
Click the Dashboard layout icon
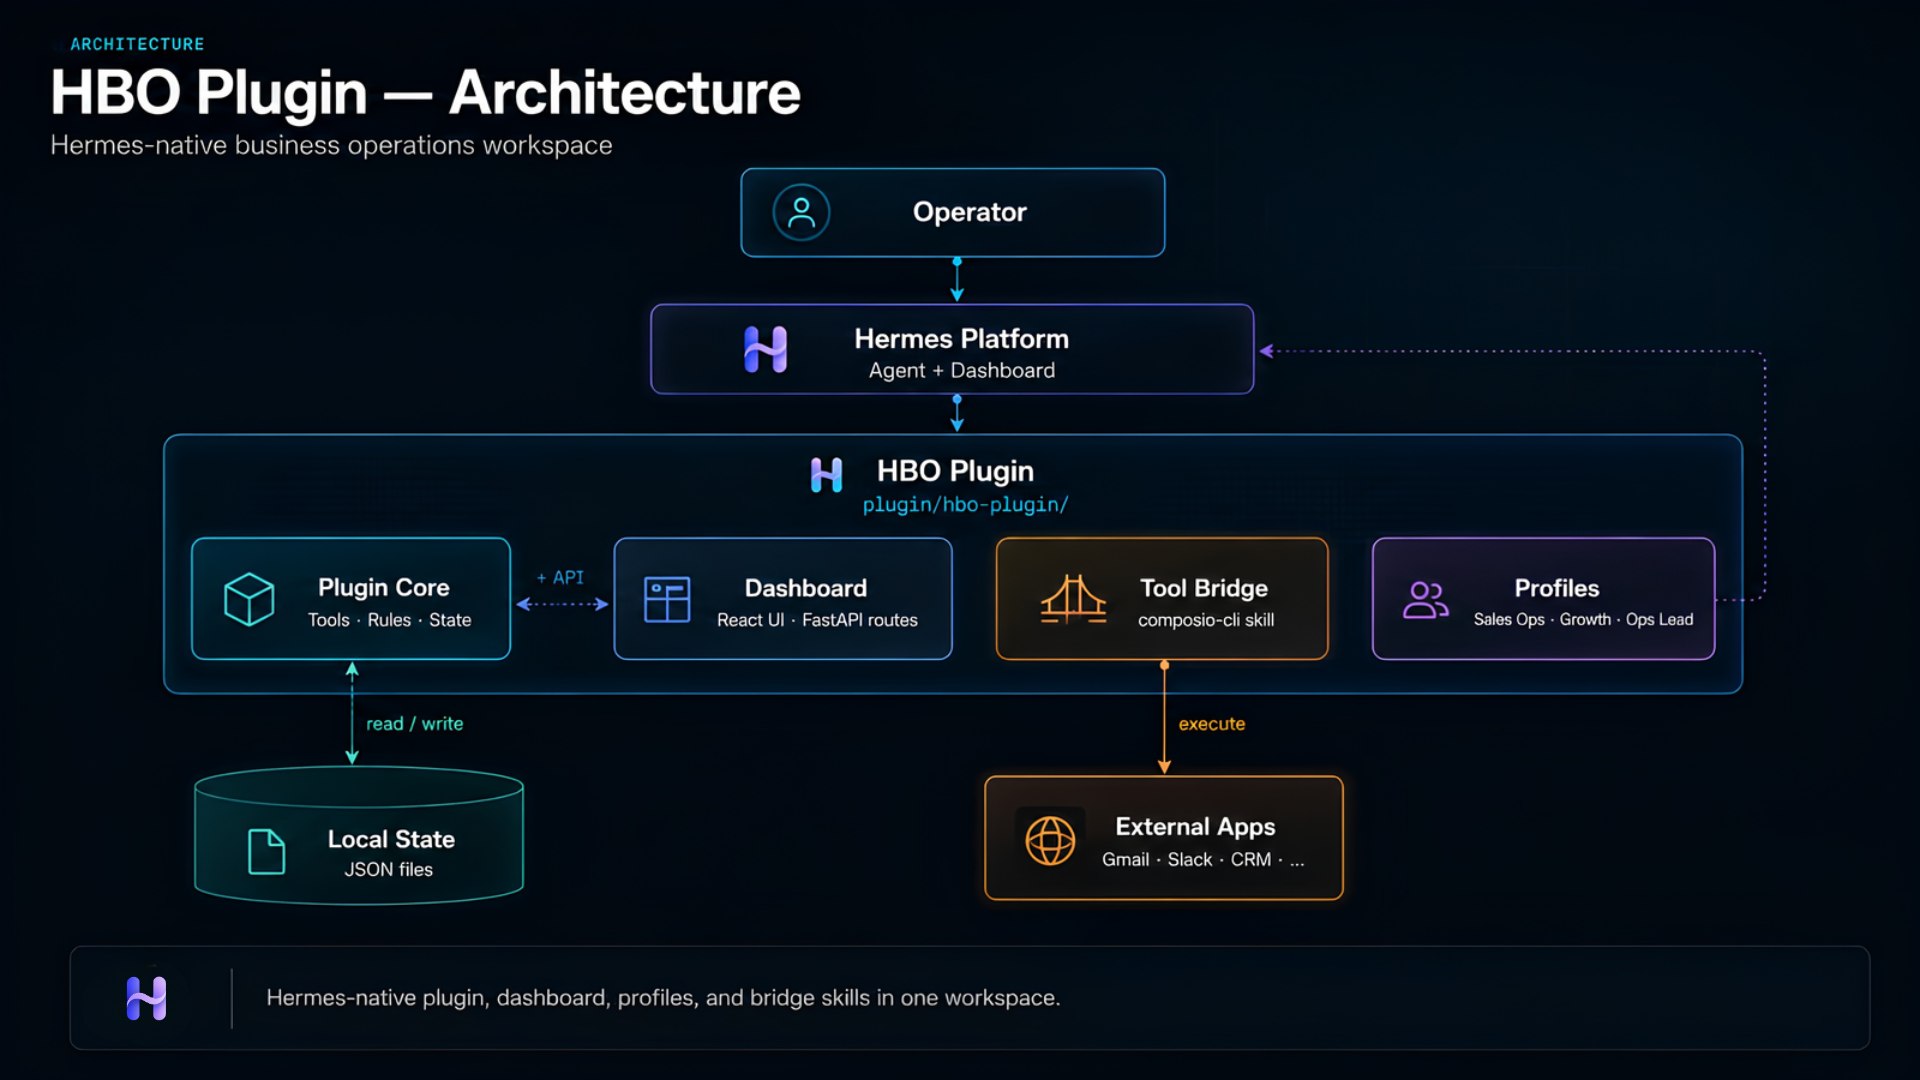(667, 600)
